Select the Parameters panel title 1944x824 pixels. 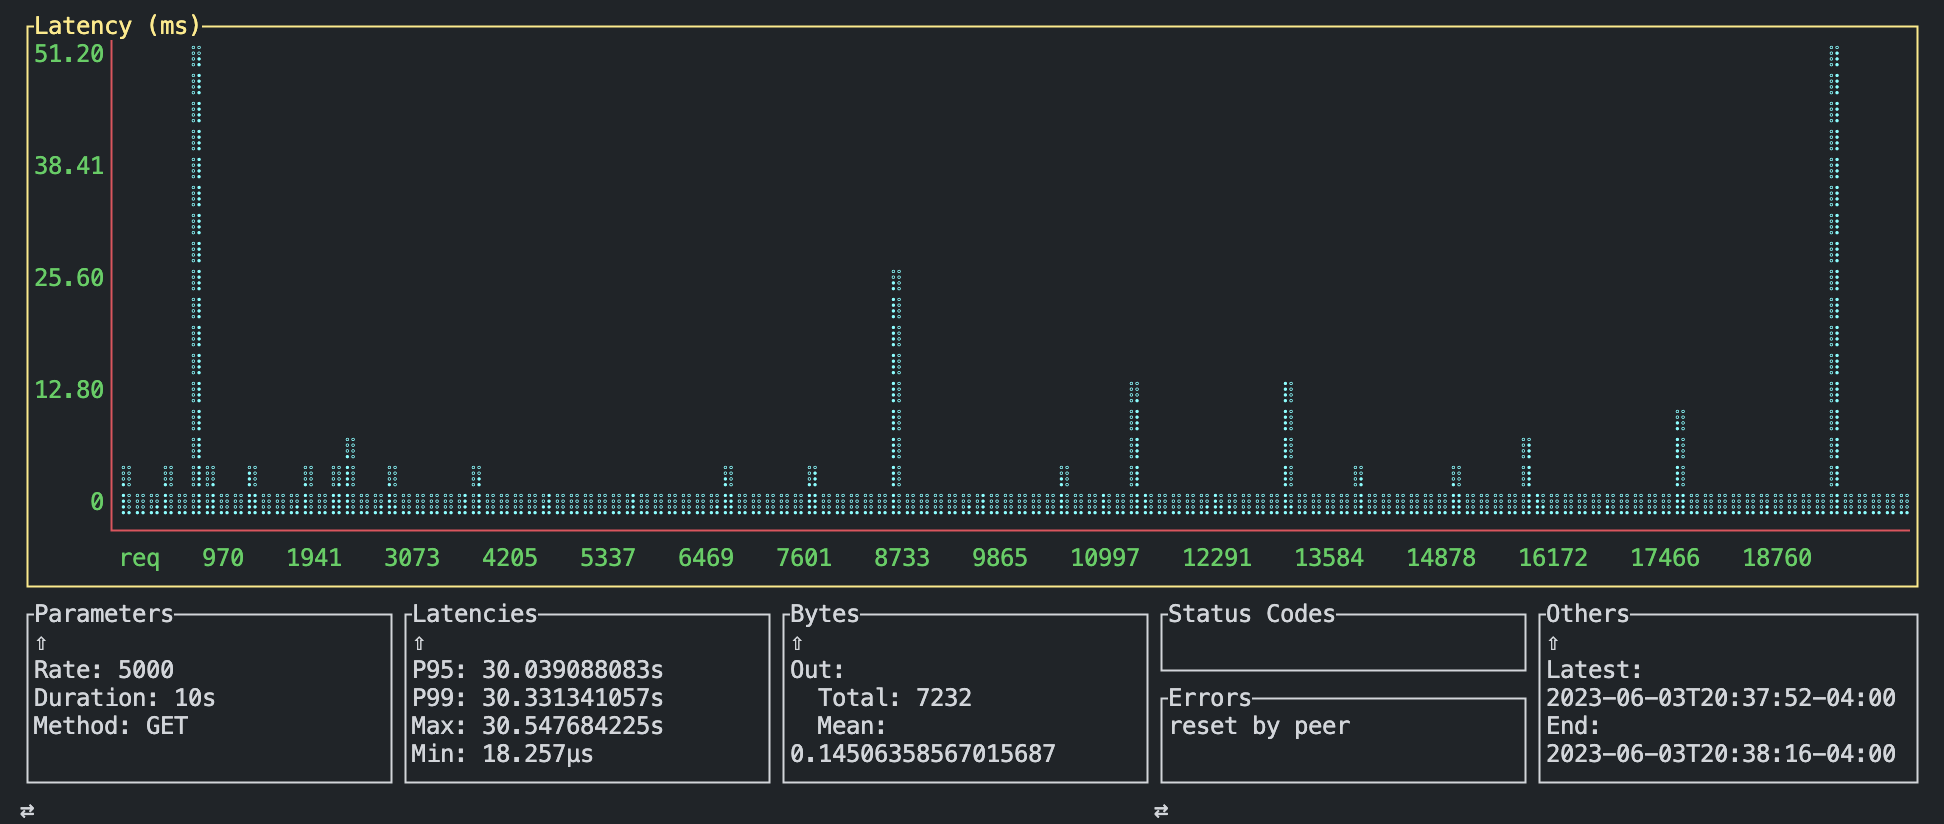104,614
